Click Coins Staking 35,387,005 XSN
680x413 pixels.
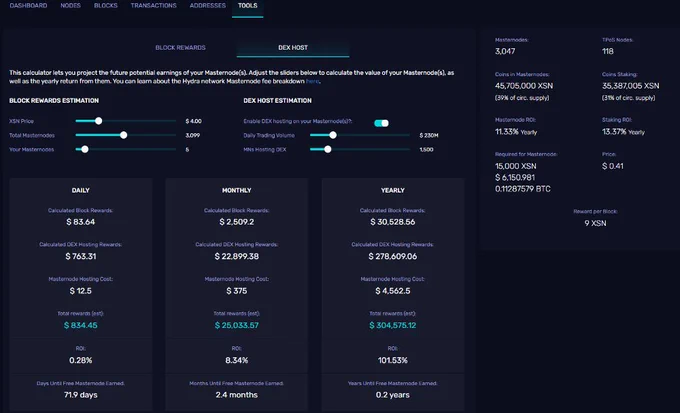click(631, 86)
